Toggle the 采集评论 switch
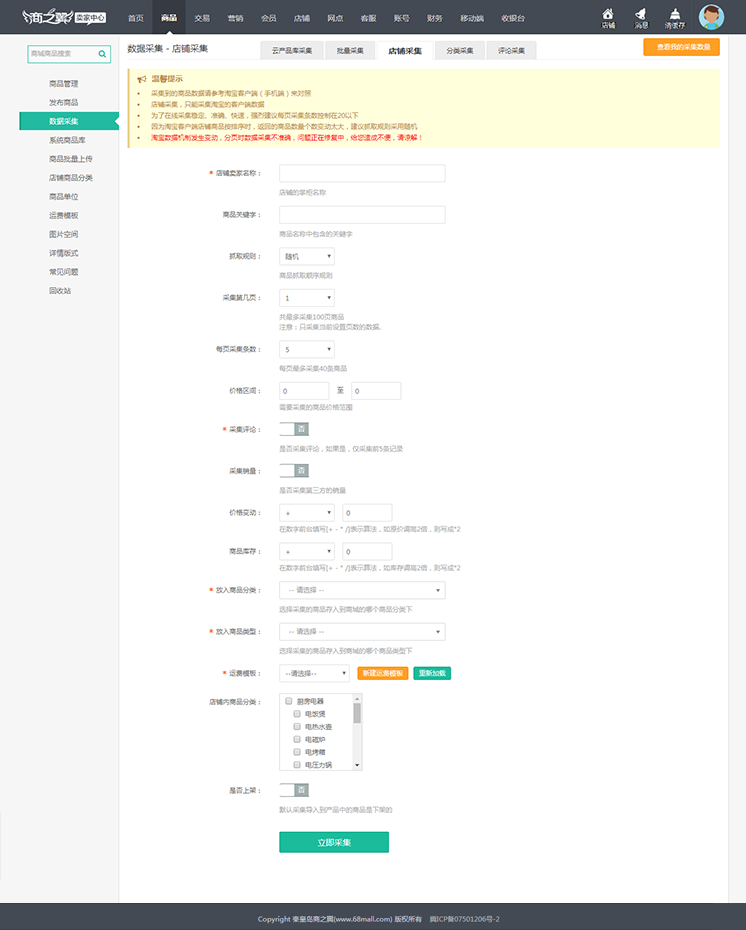 (x=294, y=429)
